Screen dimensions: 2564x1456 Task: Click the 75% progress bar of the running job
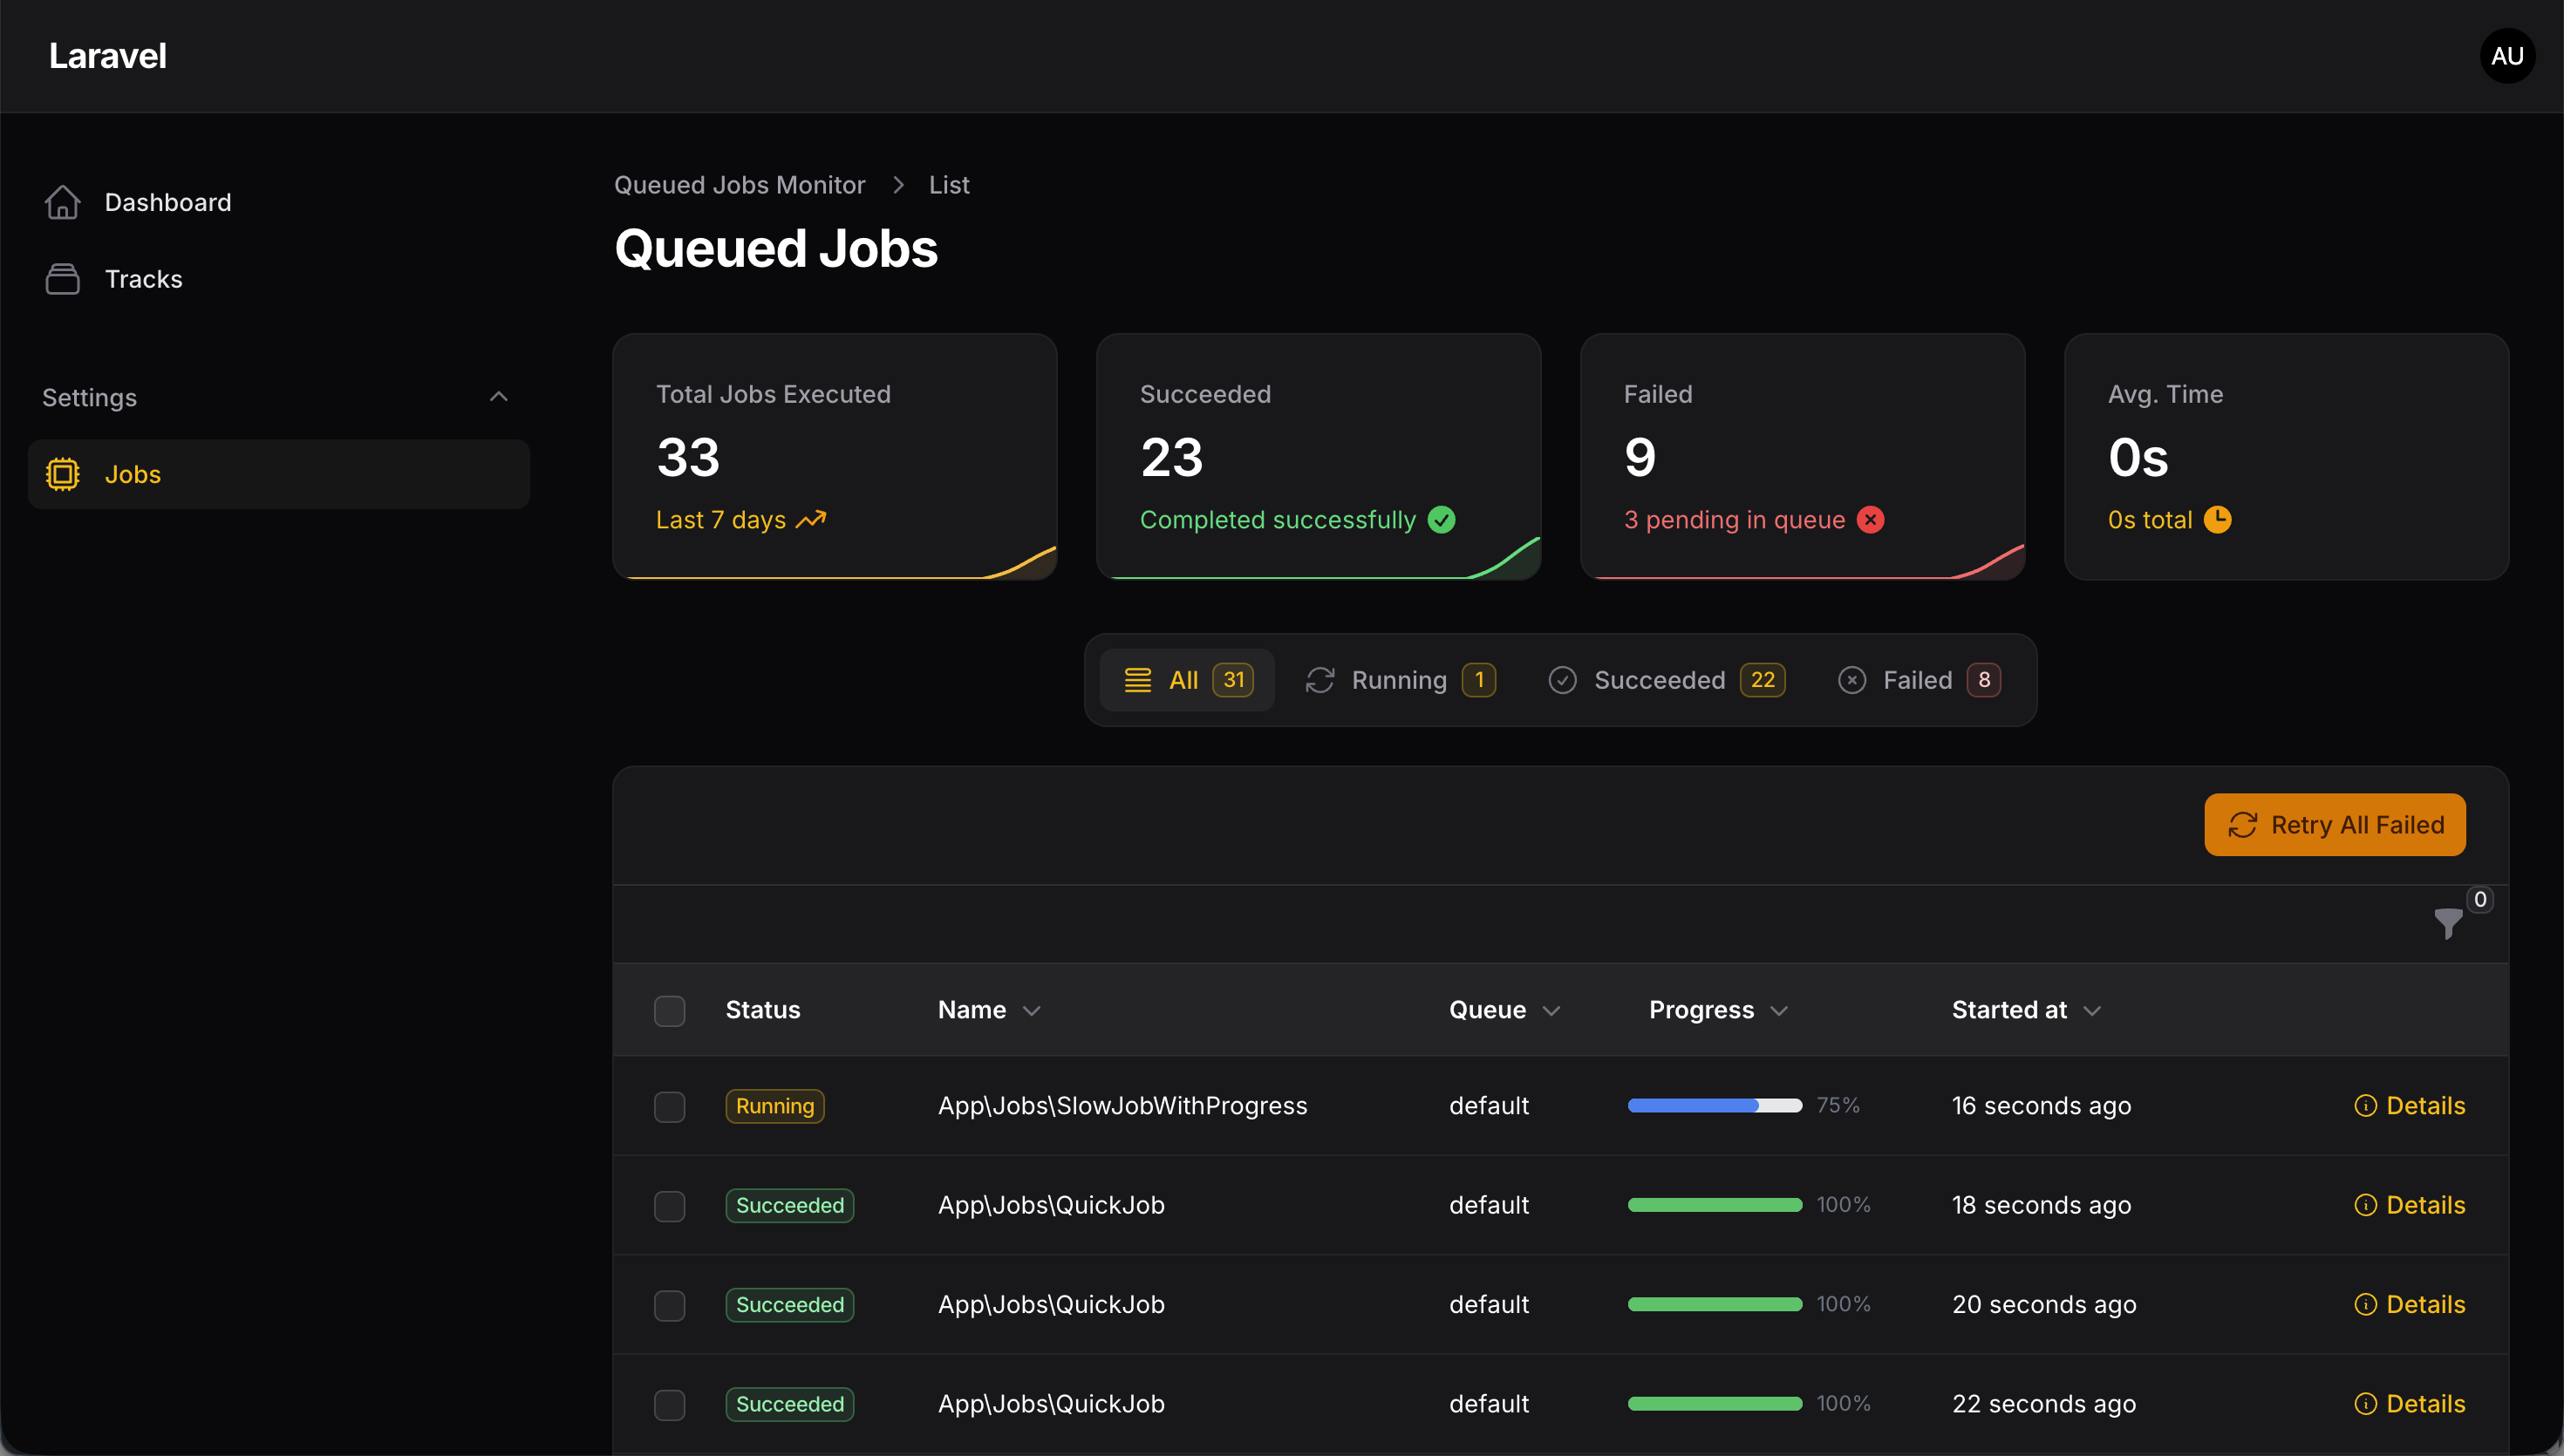(1713, 1105)
